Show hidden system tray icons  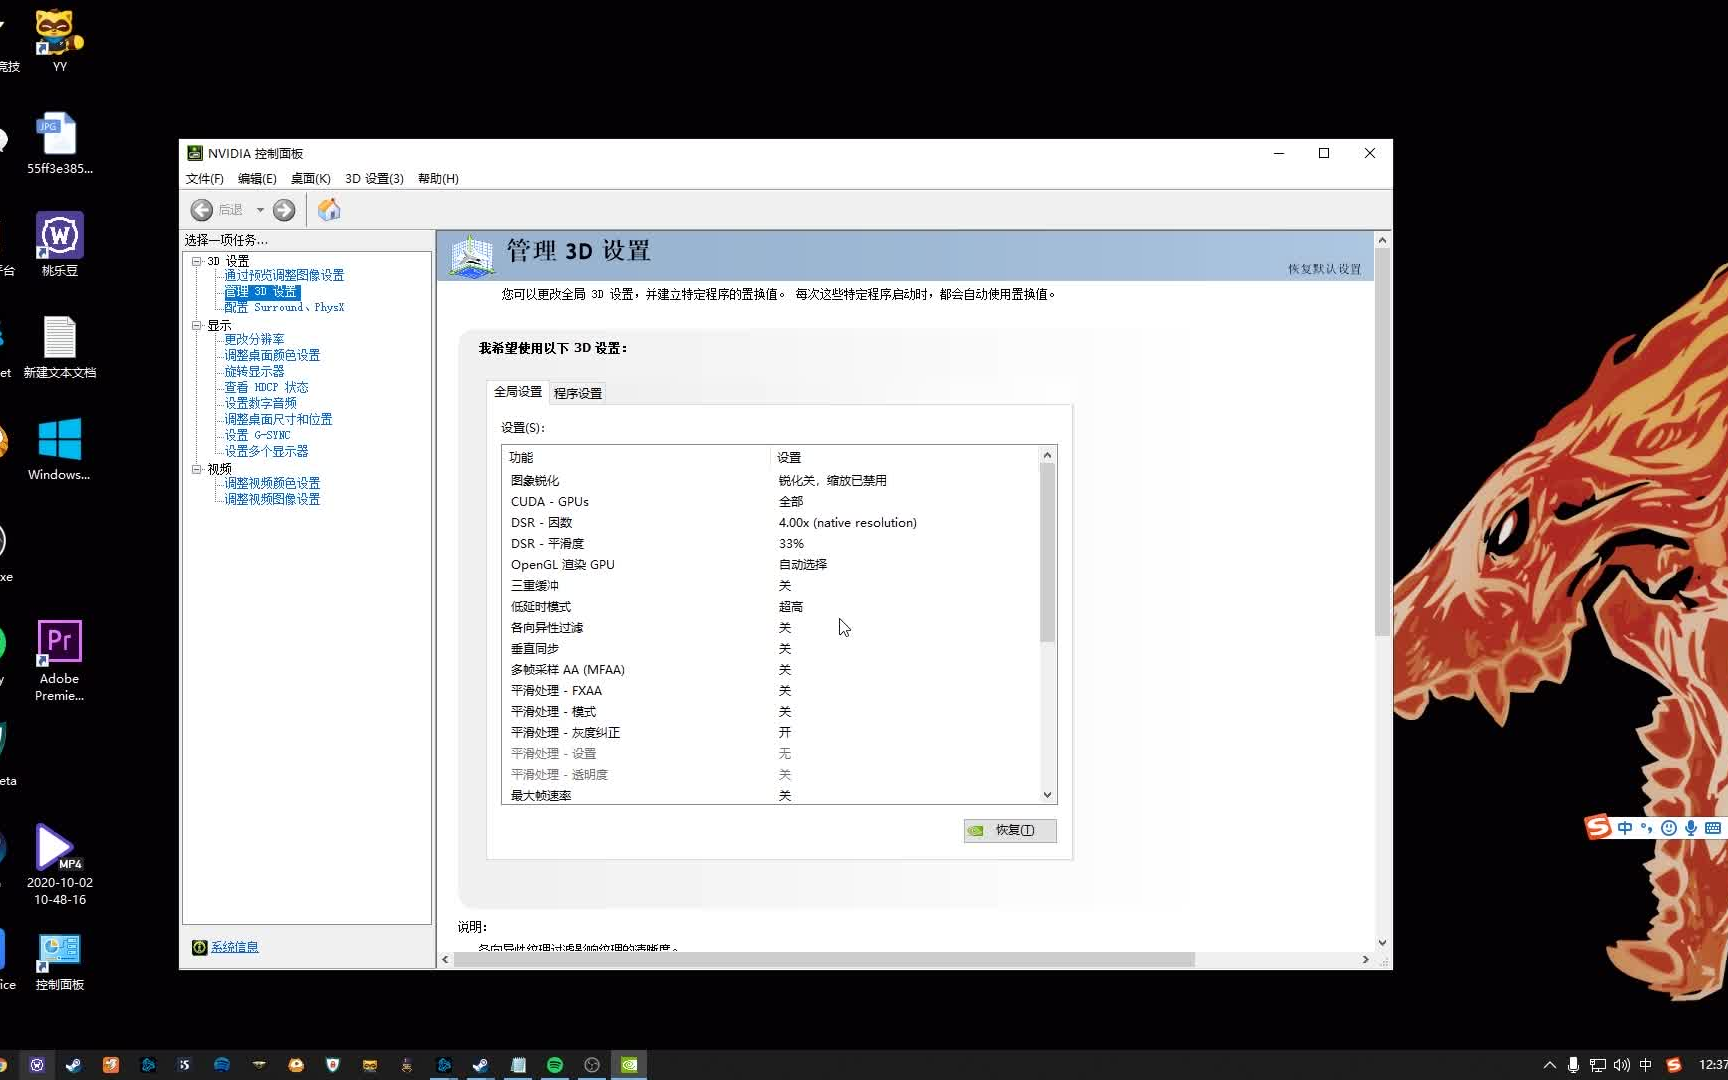[x=1550, y=1065]
